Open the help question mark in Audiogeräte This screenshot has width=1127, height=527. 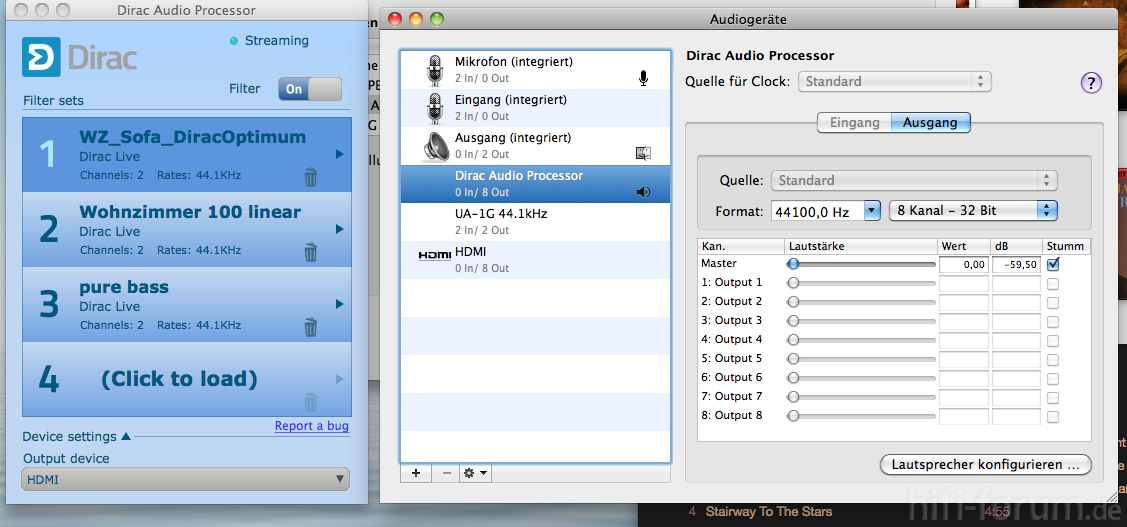(1090, 83)
